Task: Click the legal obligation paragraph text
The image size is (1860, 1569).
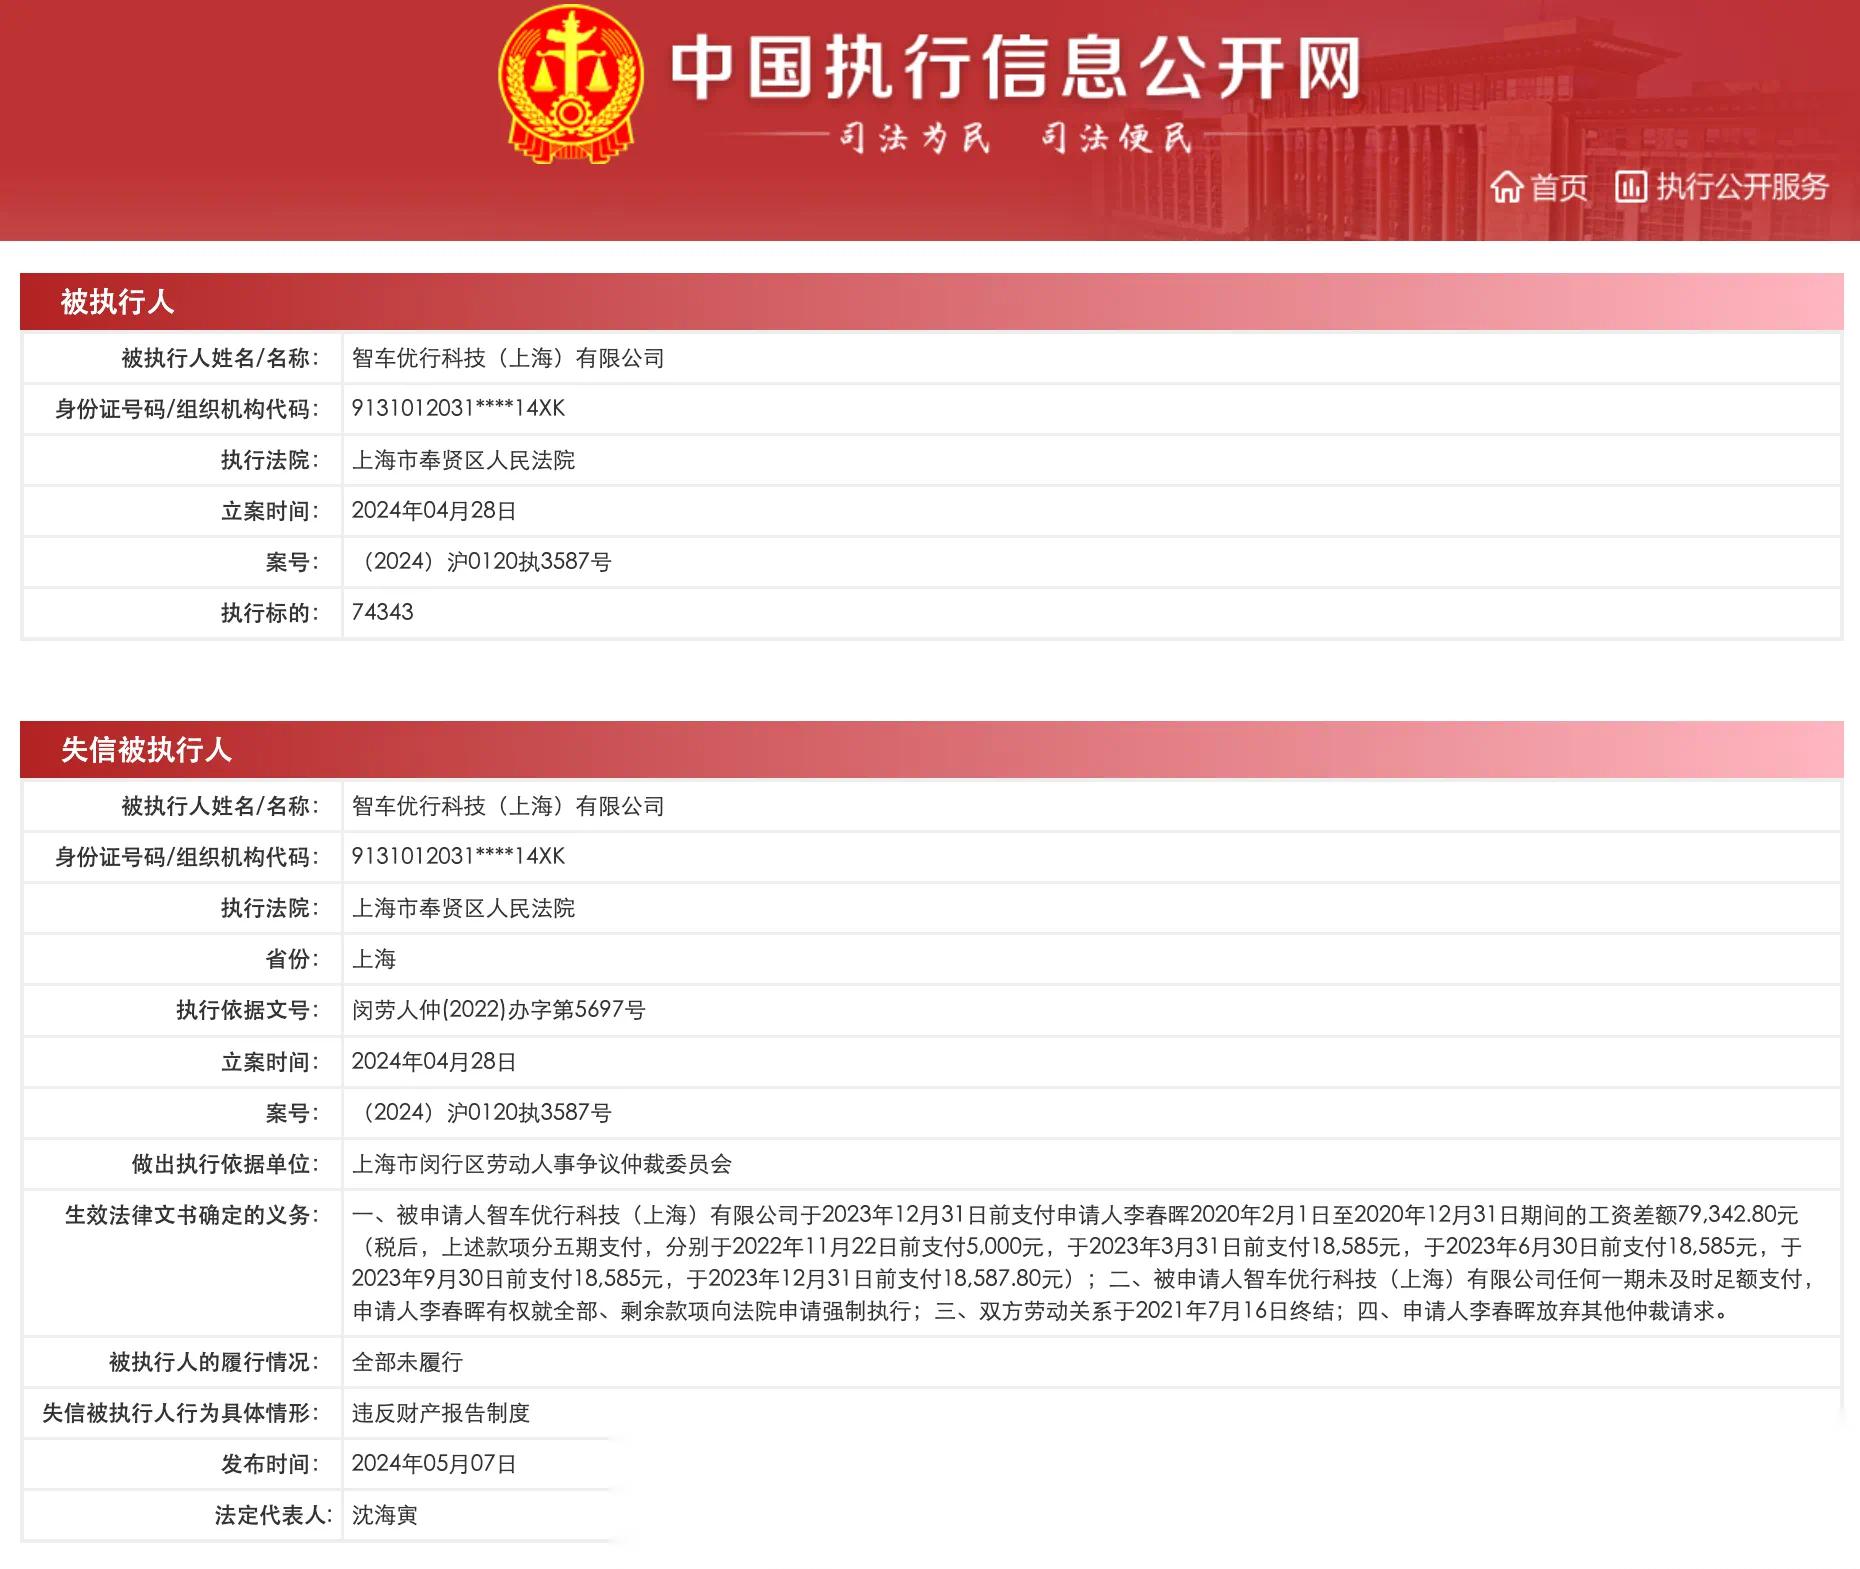Action: pyautogui.click(x=1084, y=1262)
